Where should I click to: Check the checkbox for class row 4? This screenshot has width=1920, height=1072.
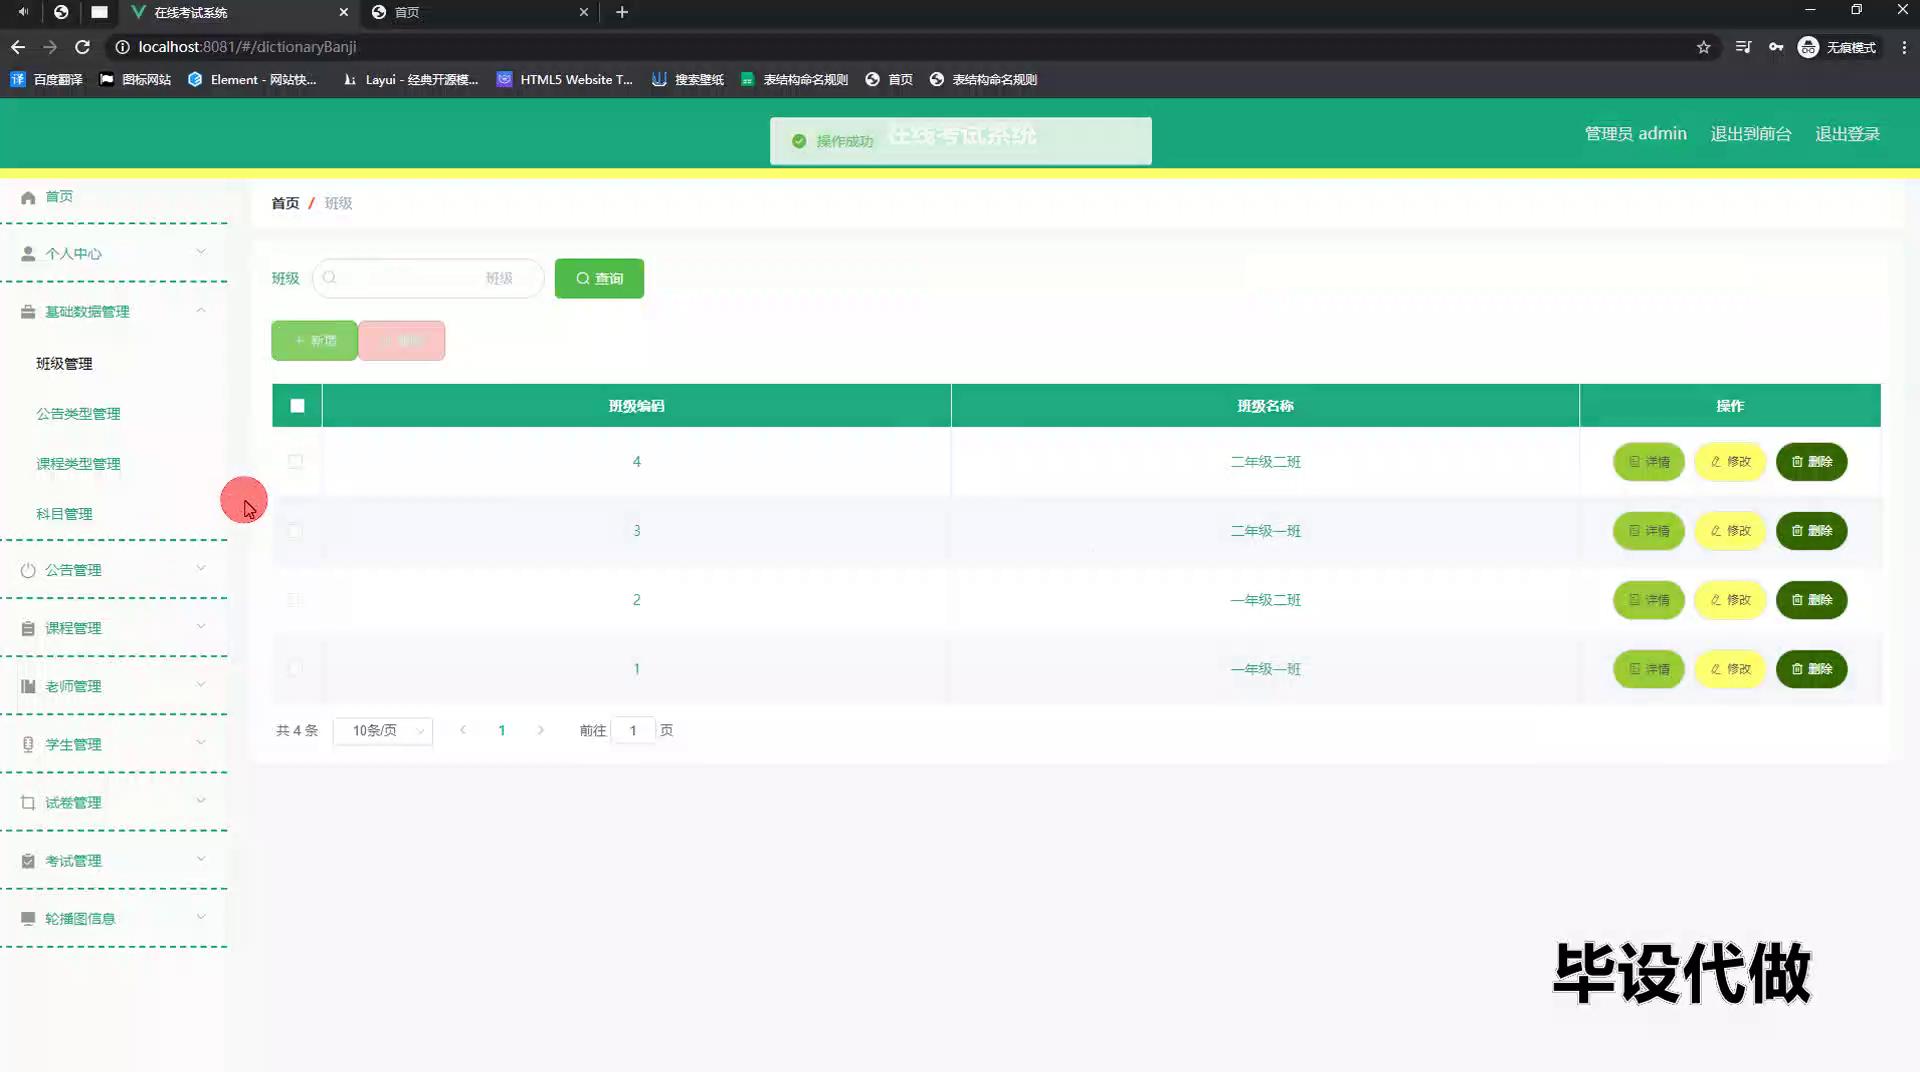click(x=295, y=462)
